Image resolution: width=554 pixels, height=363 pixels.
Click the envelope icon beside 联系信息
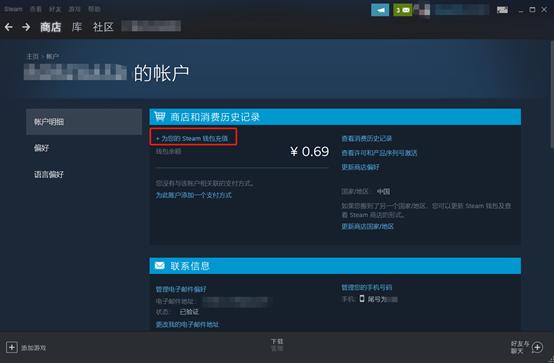pos(160,265)
